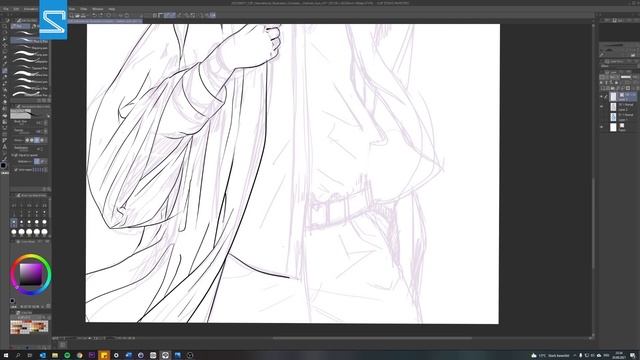Select the Fill bucket tool
Viewport: 640px width, 360px height.
[x=4, y=115]
